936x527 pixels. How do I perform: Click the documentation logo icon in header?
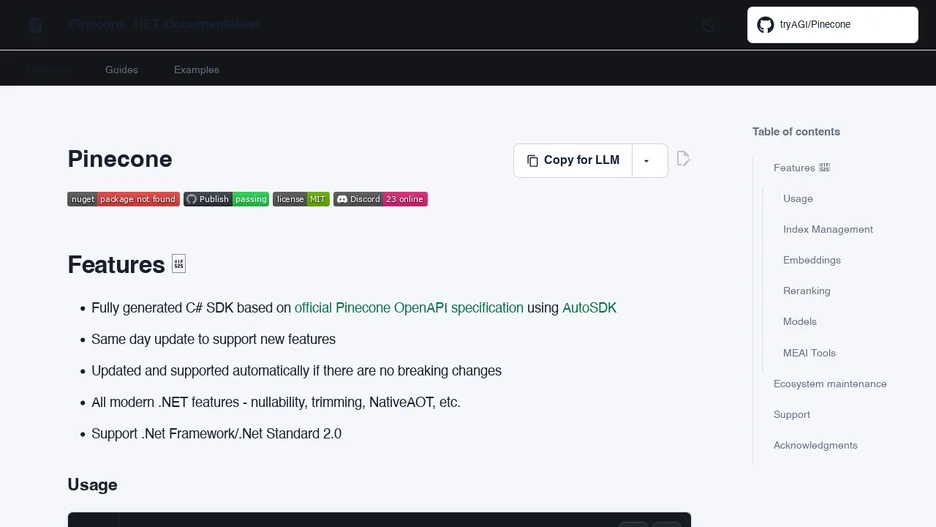tap(36, 24)
